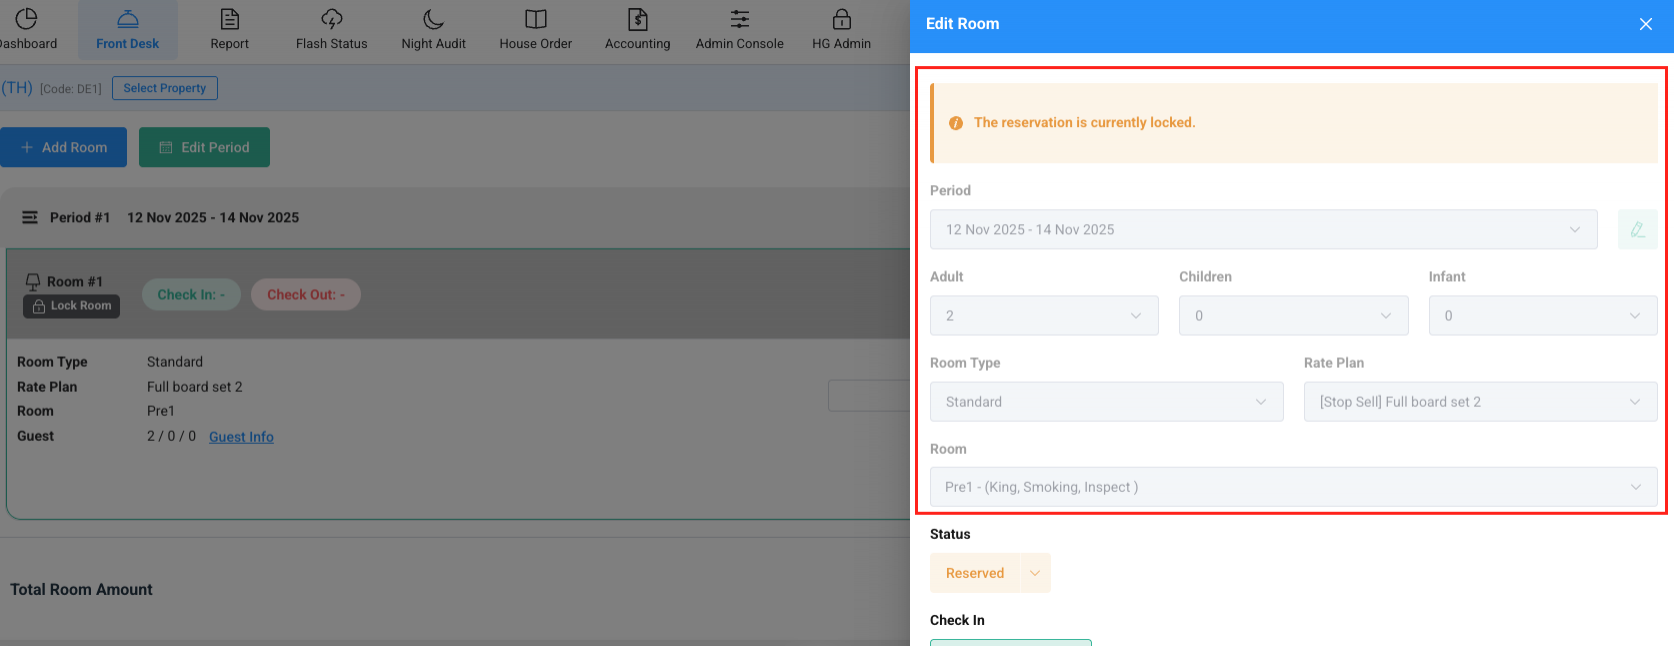Open House Order book icon
This screenshot has width=1674, height=646.
coord(536,19)
